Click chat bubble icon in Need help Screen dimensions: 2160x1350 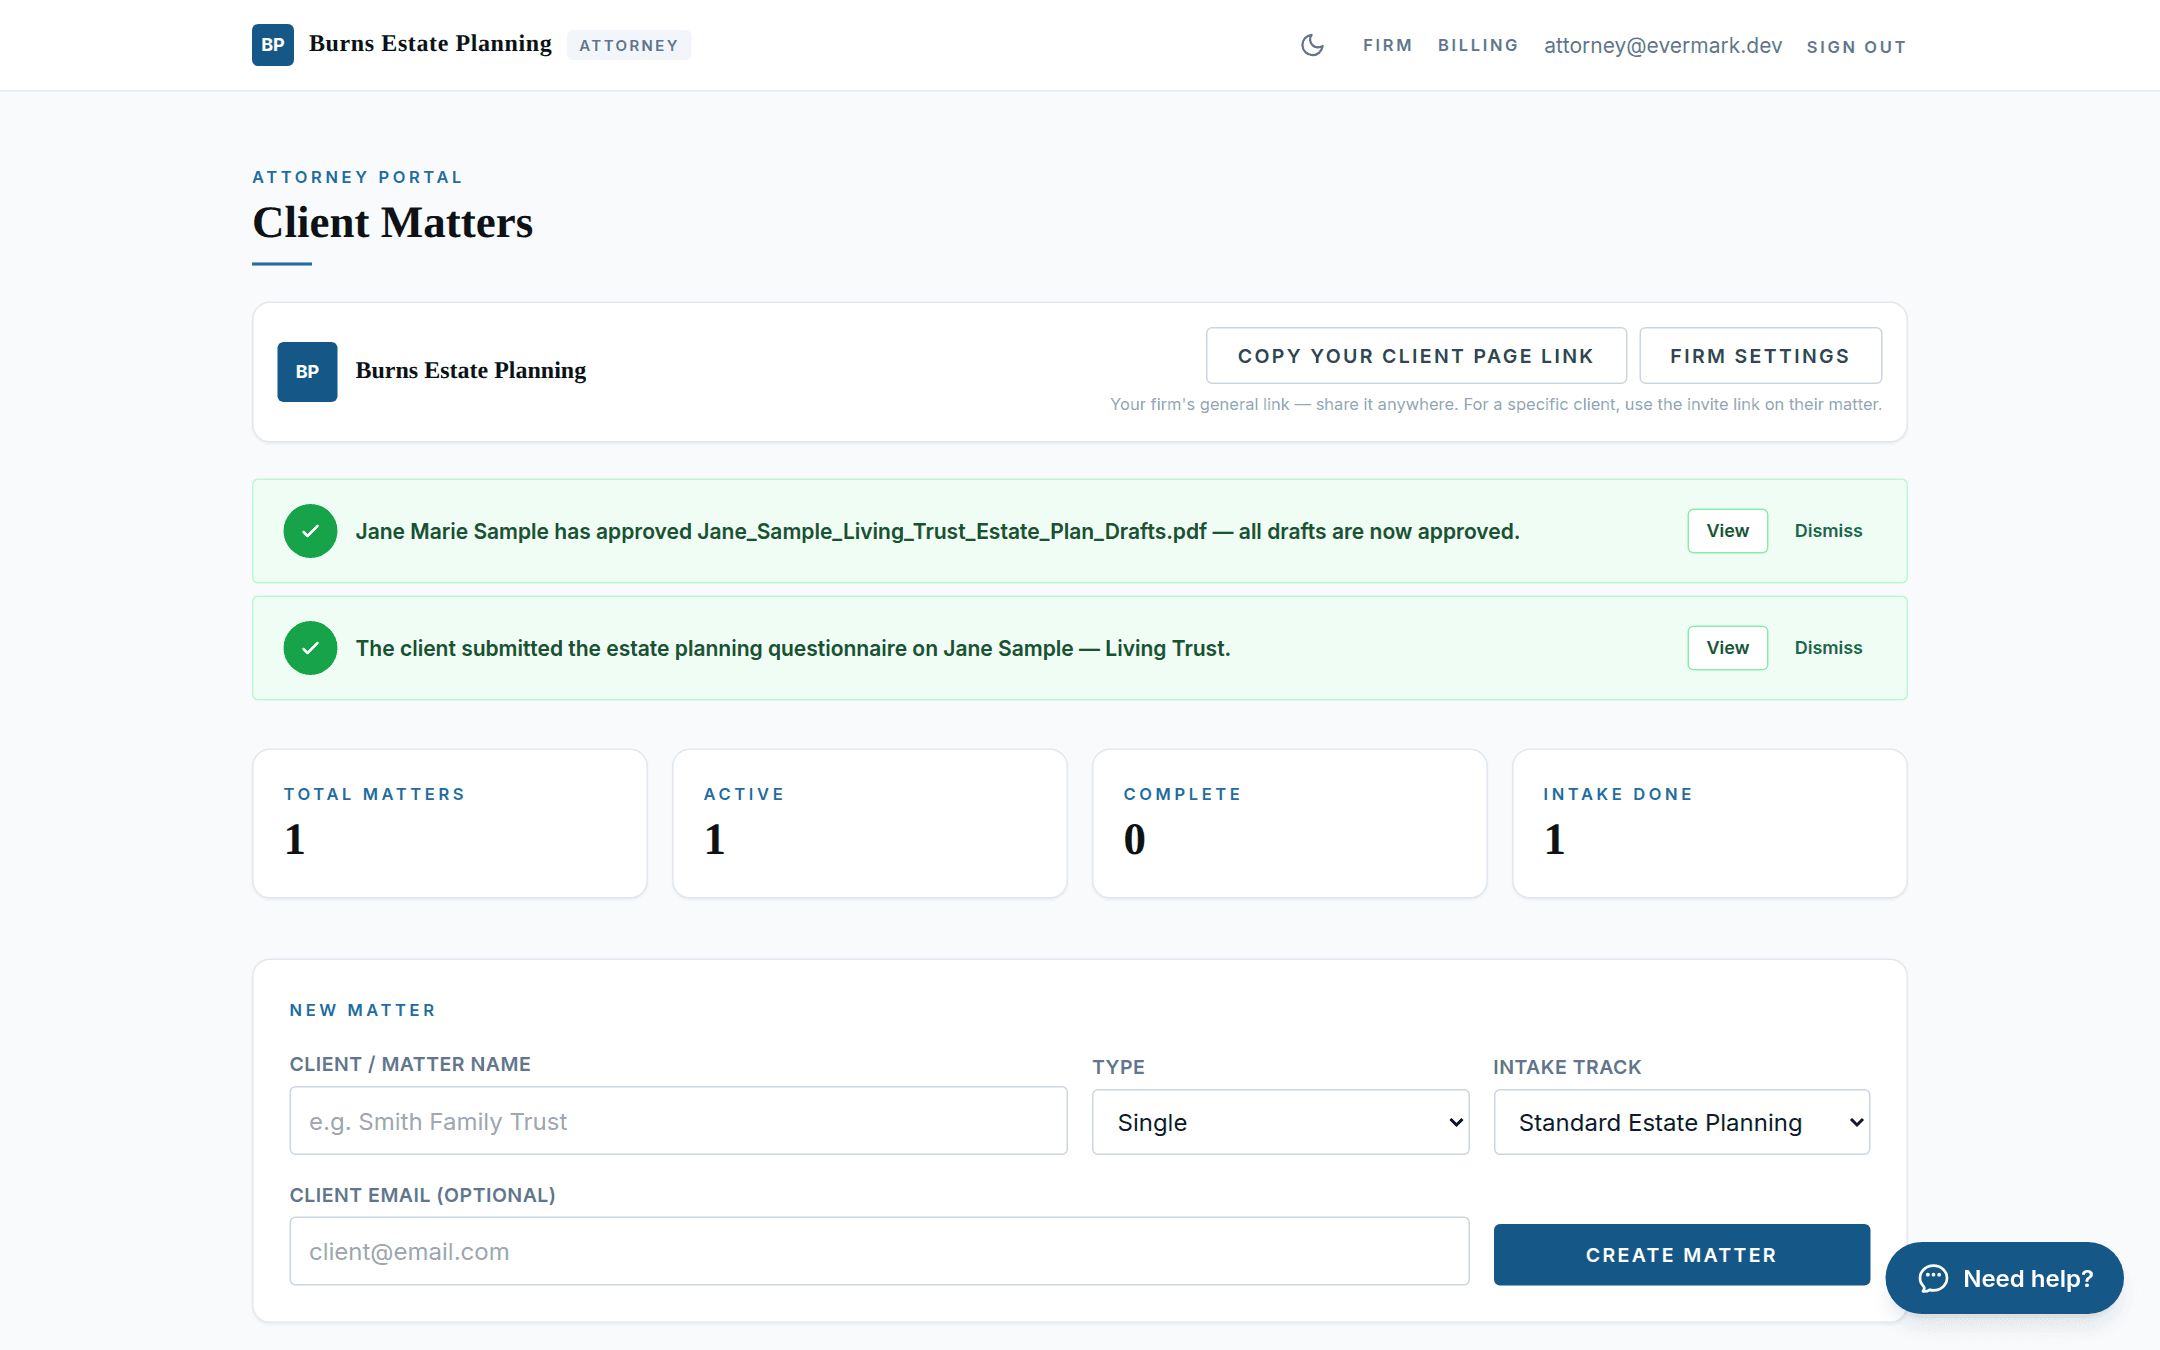click(1933, 1278)
